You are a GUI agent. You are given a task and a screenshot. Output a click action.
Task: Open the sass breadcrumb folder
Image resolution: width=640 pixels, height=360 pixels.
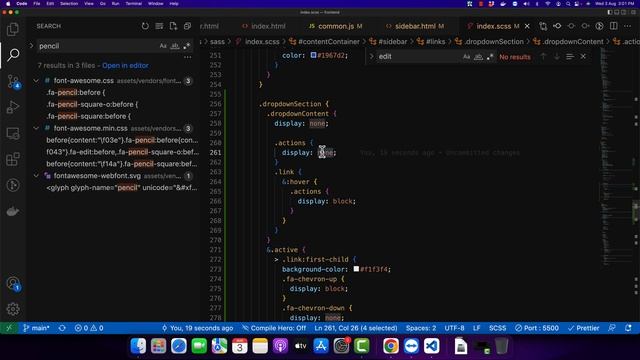[x=217, y=42]
